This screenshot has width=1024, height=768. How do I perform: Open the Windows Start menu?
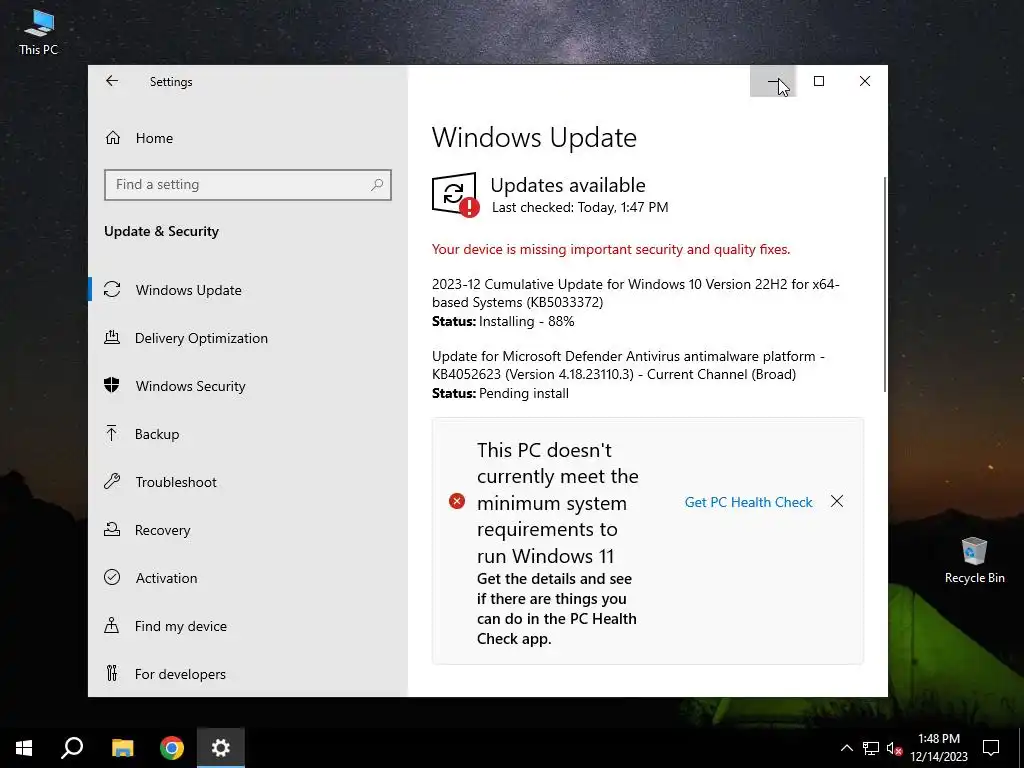(24, 748)
